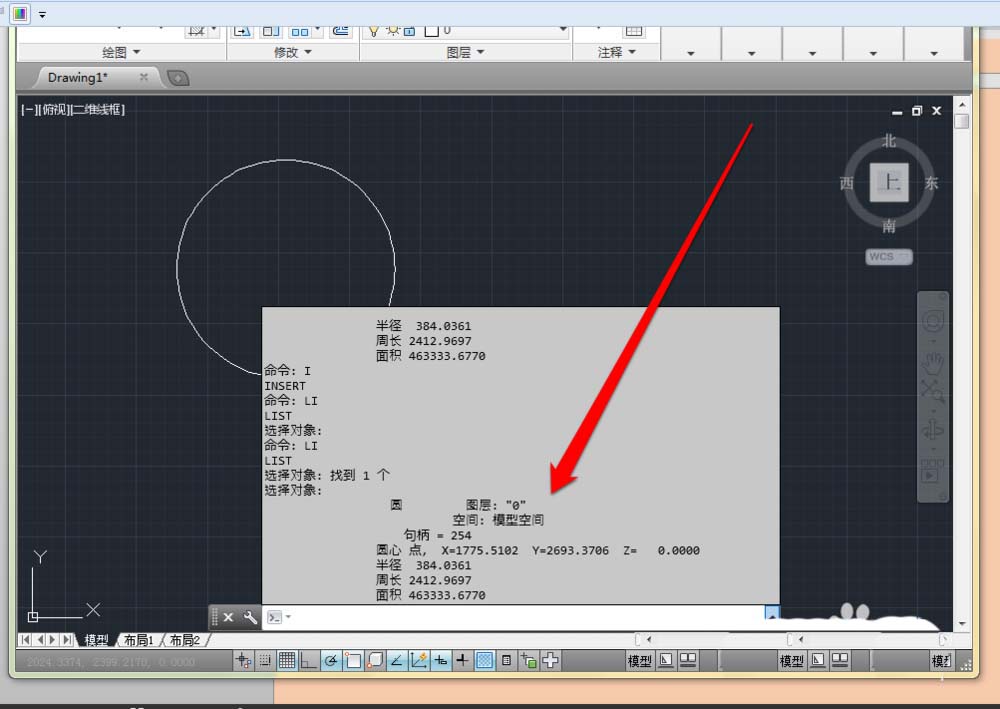Open the 俯视 view controls menu

[52, 110]
